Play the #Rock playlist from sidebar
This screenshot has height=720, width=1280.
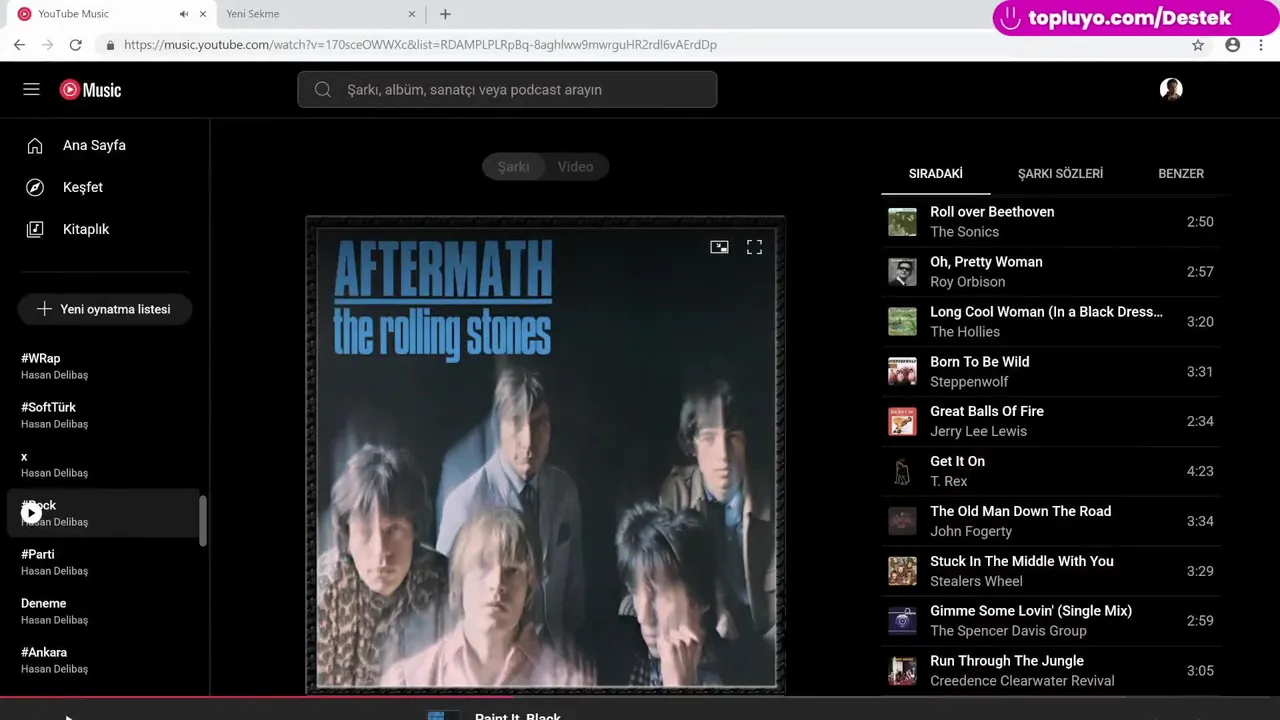click(31, 513)
